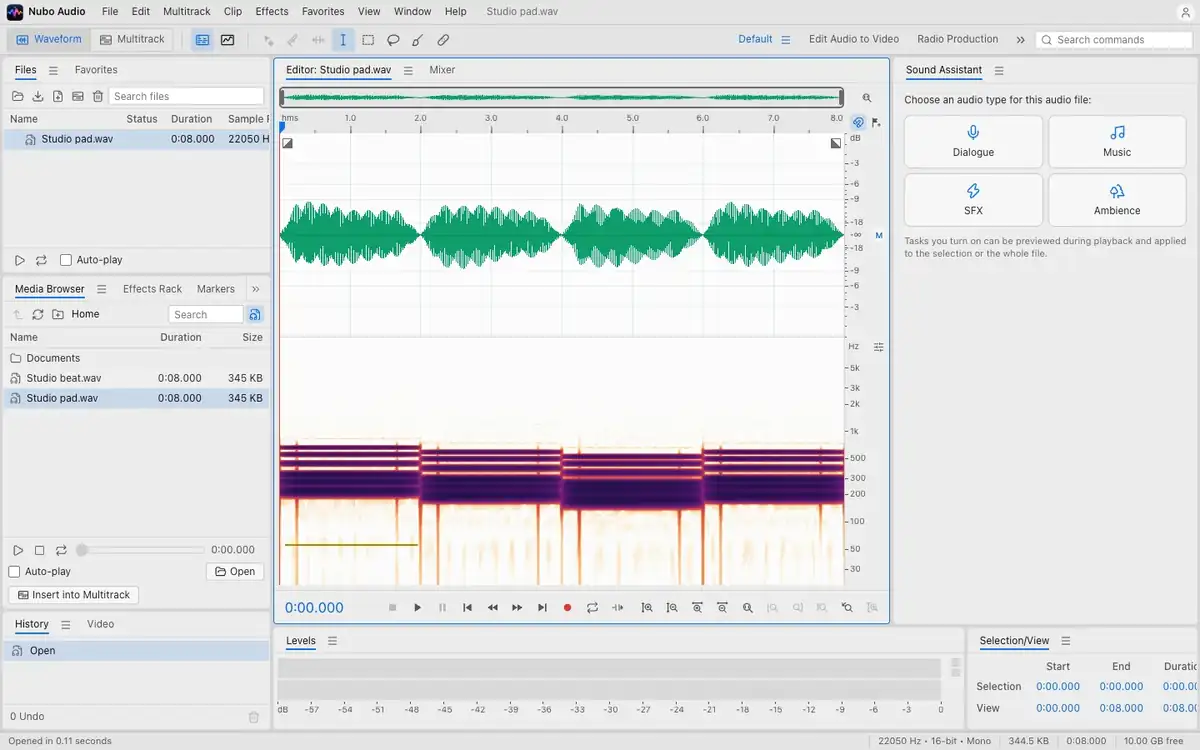Choose Ambience audio type
The width and height of the screenshot is (1200, 750).
pos(1117,200)
